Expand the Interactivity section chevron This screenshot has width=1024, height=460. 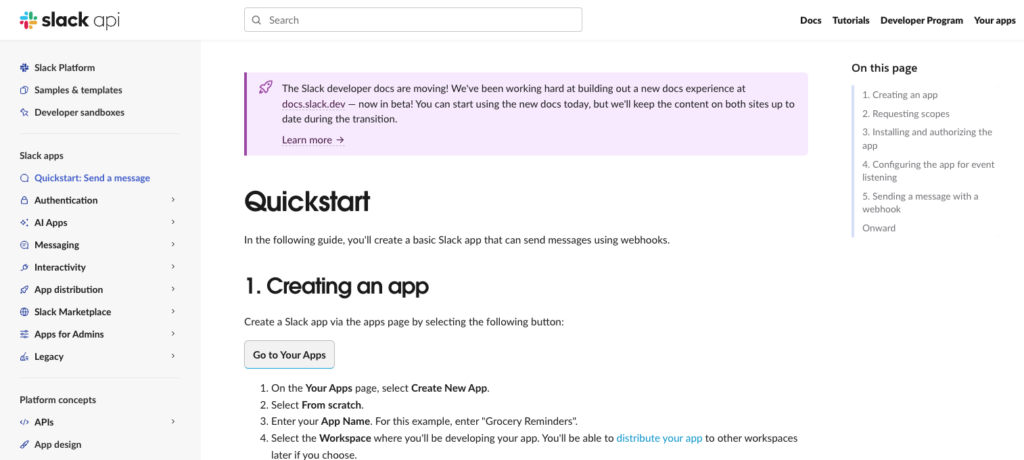173,267
